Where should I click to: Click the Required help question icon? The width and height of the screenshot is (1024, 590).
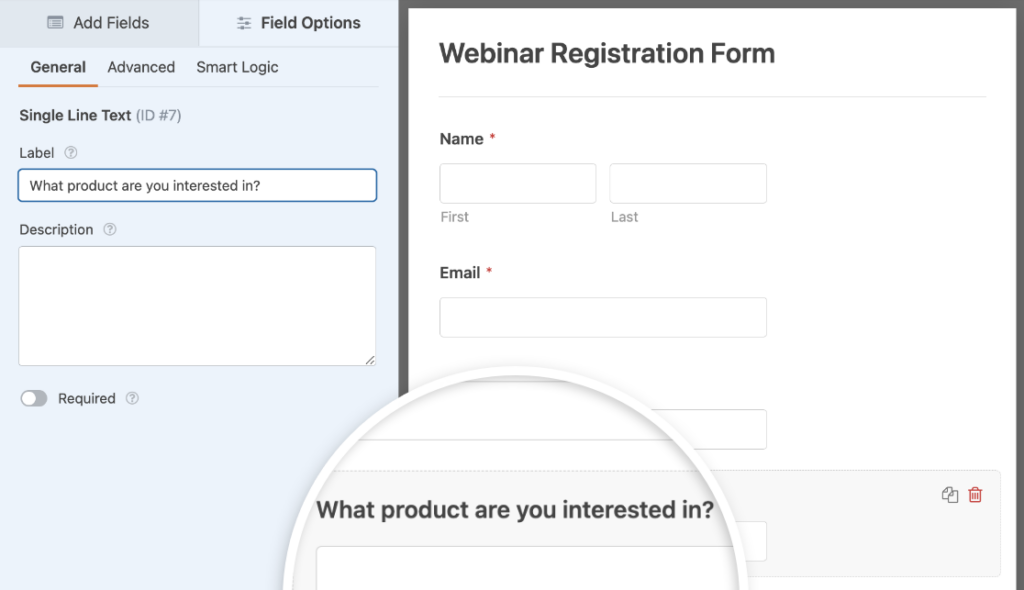[132, 398]
